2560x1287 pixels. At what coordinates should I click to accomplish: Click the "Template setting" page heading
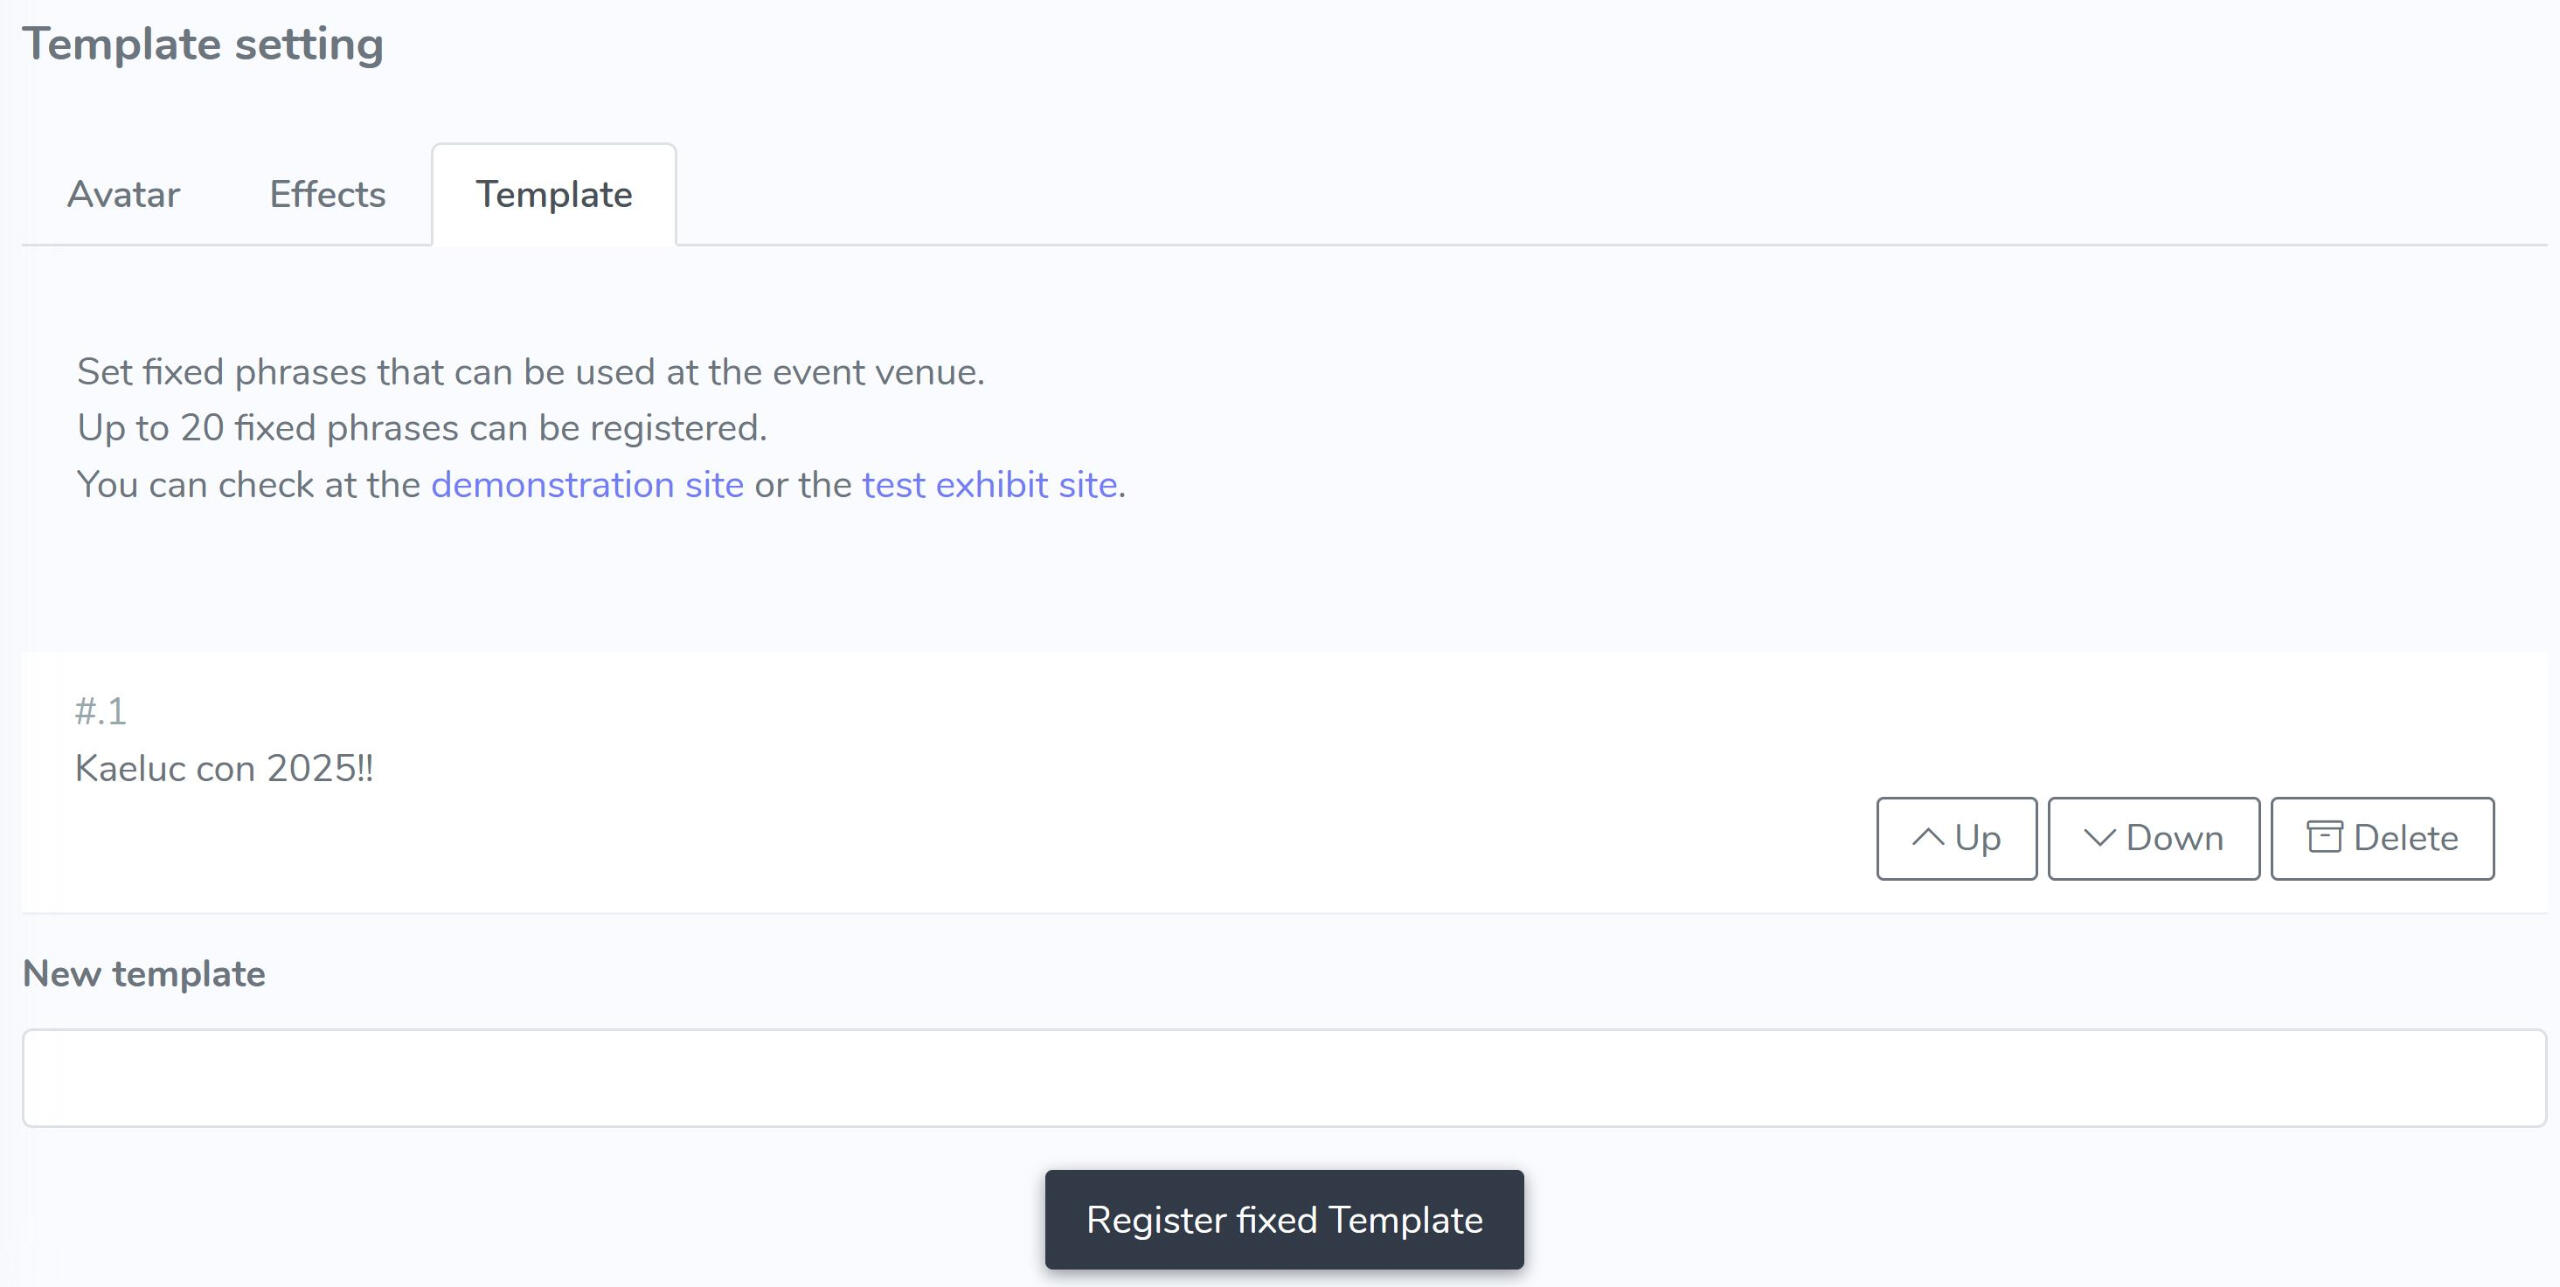203,45
